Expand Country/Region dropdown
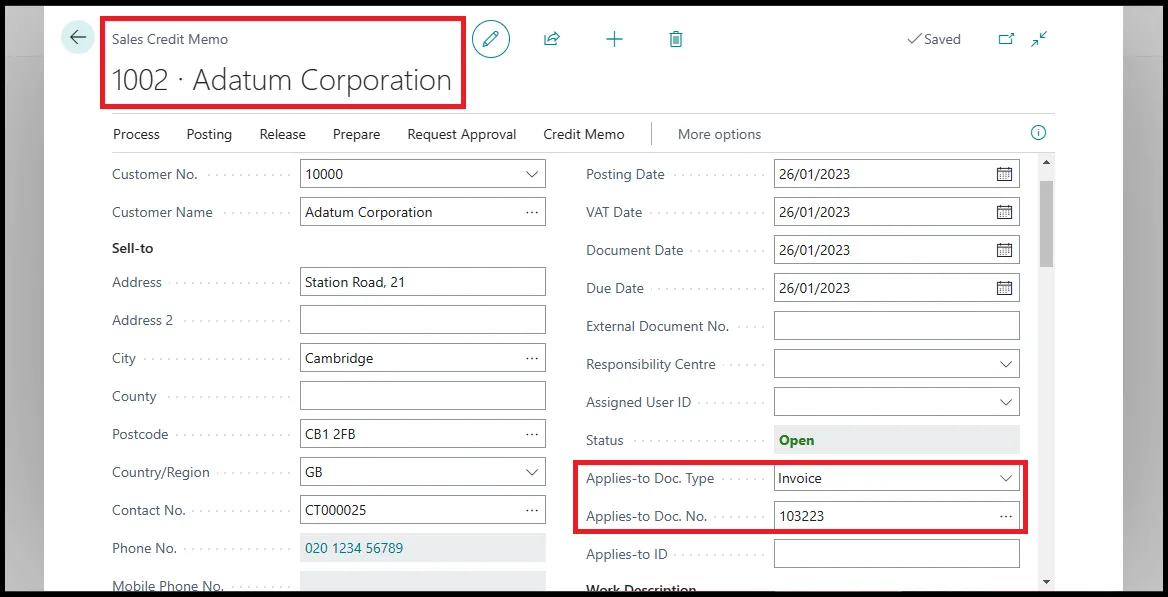Viewport: 1168px width, 597px height. pos(531,473)
